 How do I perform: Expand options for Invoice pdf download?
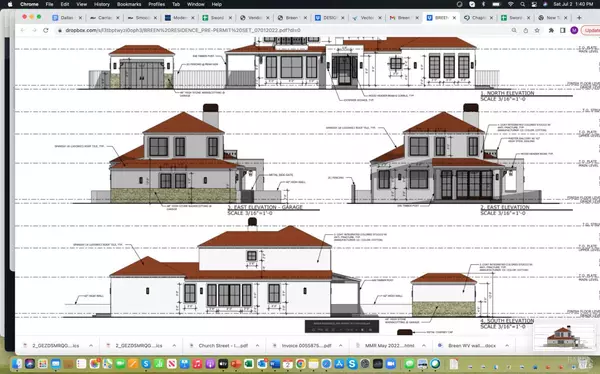[341, 346]
